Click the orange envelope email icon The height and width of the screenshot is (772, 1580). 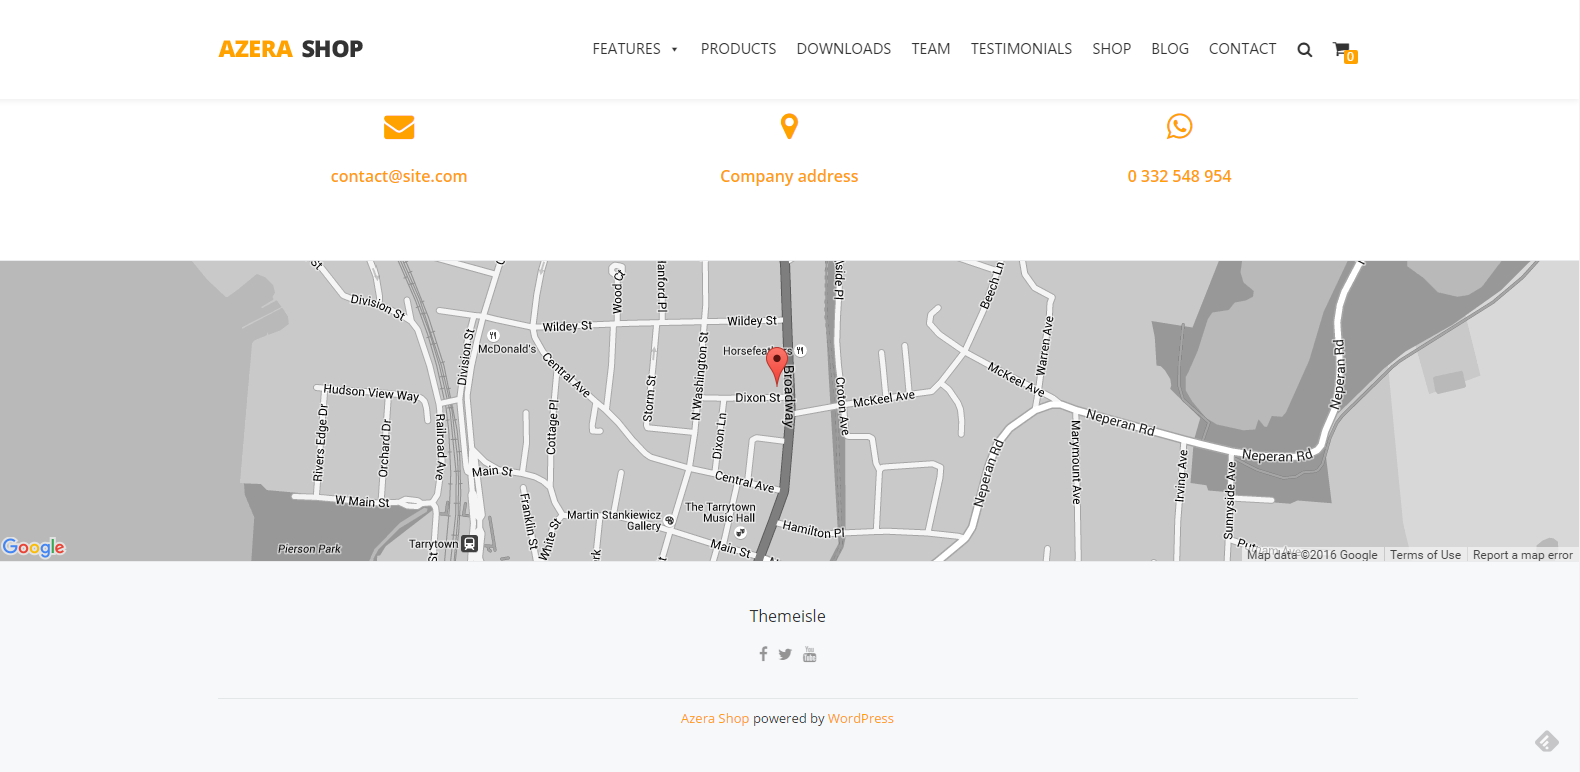tap(399, 127)
